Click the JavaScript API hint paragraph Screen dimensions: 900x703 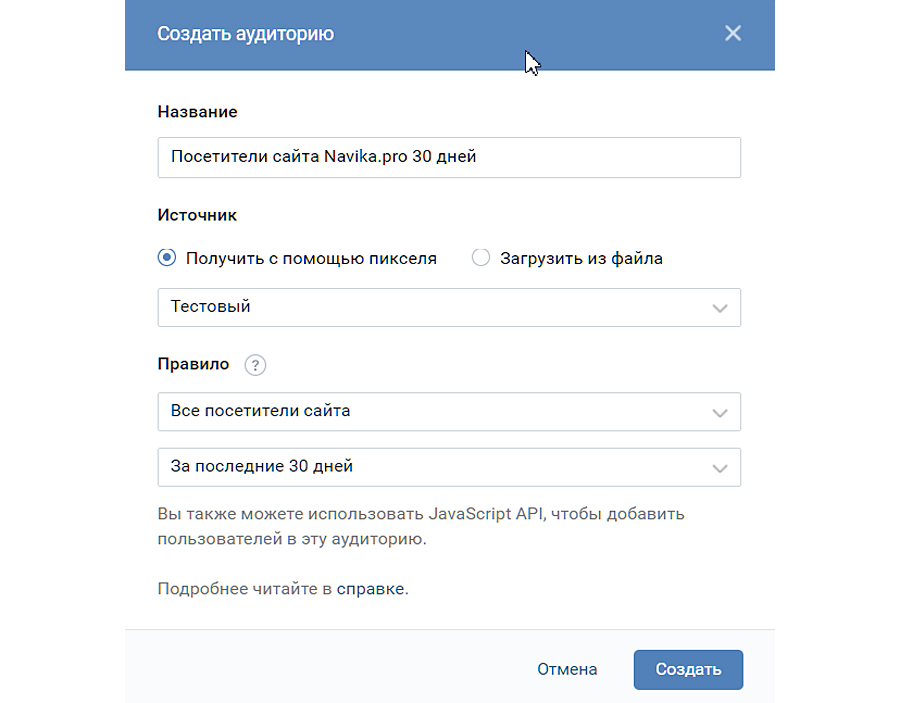pos(420,526)
